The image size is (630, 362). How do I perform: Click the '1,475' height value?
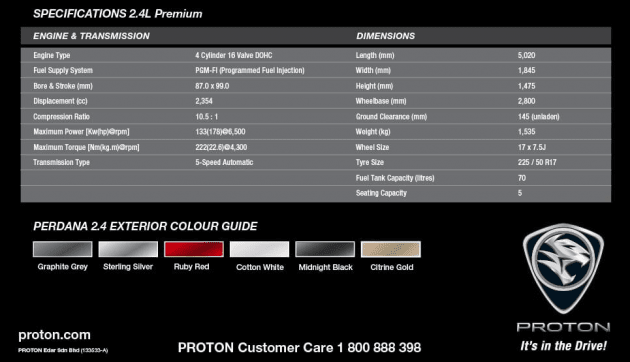click(x=526, y=86)
